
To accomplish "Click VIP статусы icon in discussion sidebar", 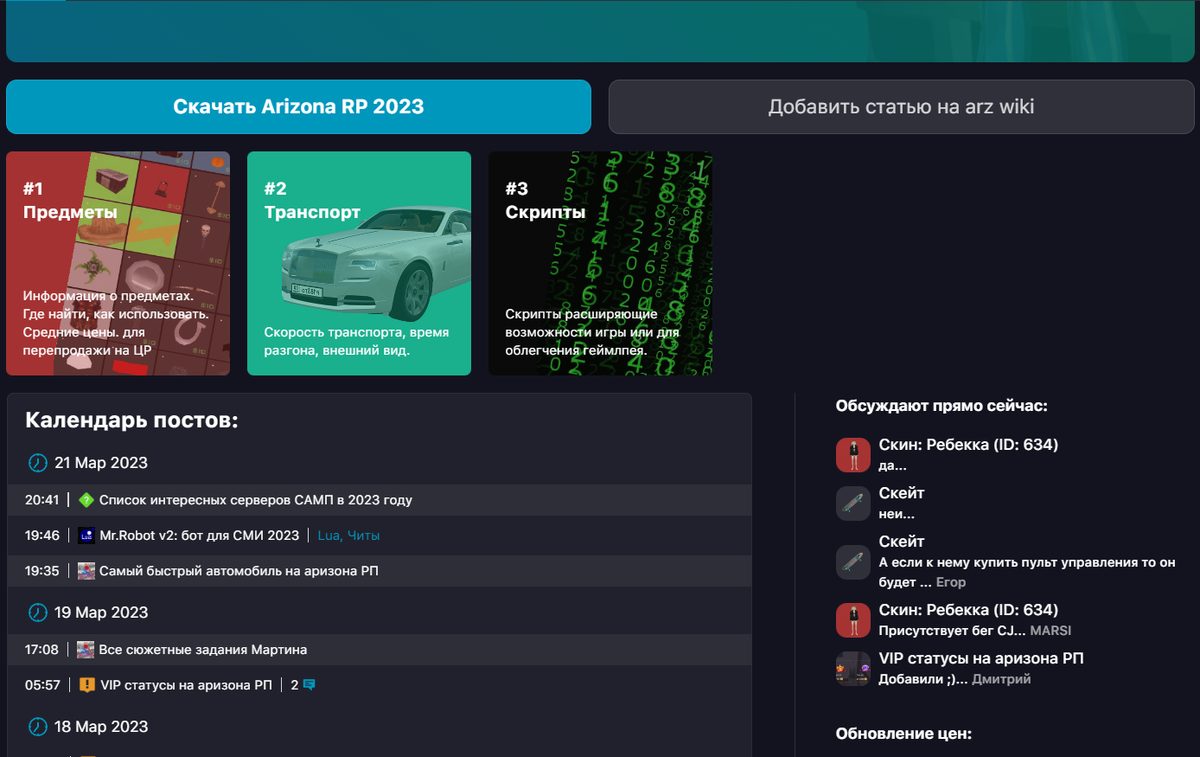I will point(853,668).
